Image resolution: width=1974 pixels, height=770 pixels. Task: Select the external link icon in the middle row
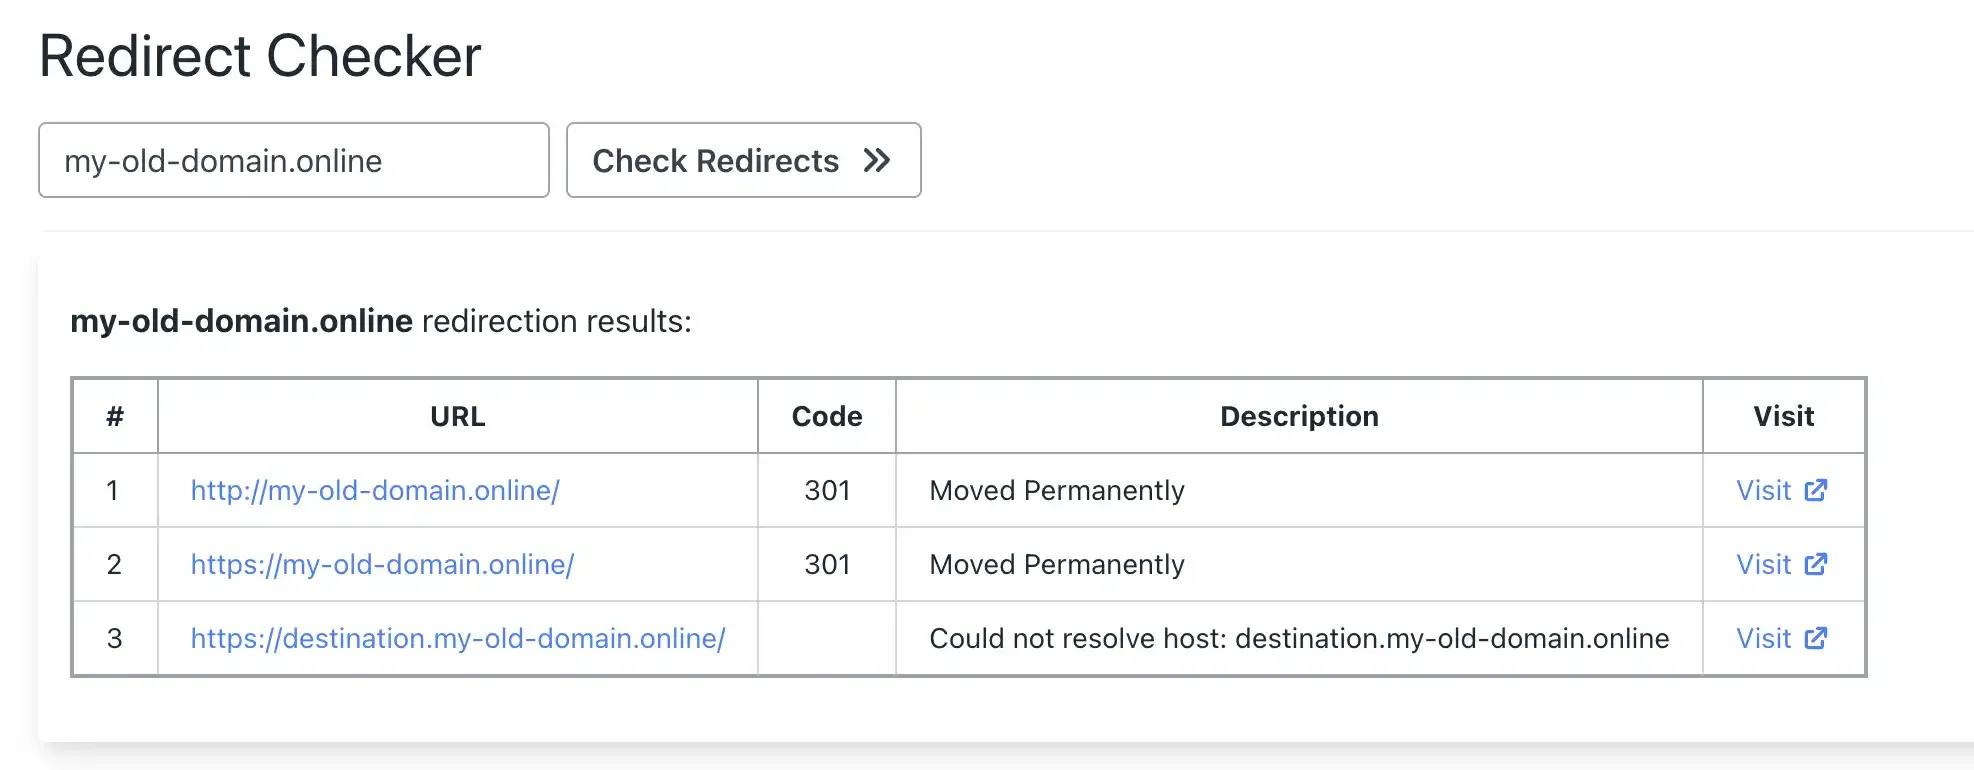coord(1817,564)
